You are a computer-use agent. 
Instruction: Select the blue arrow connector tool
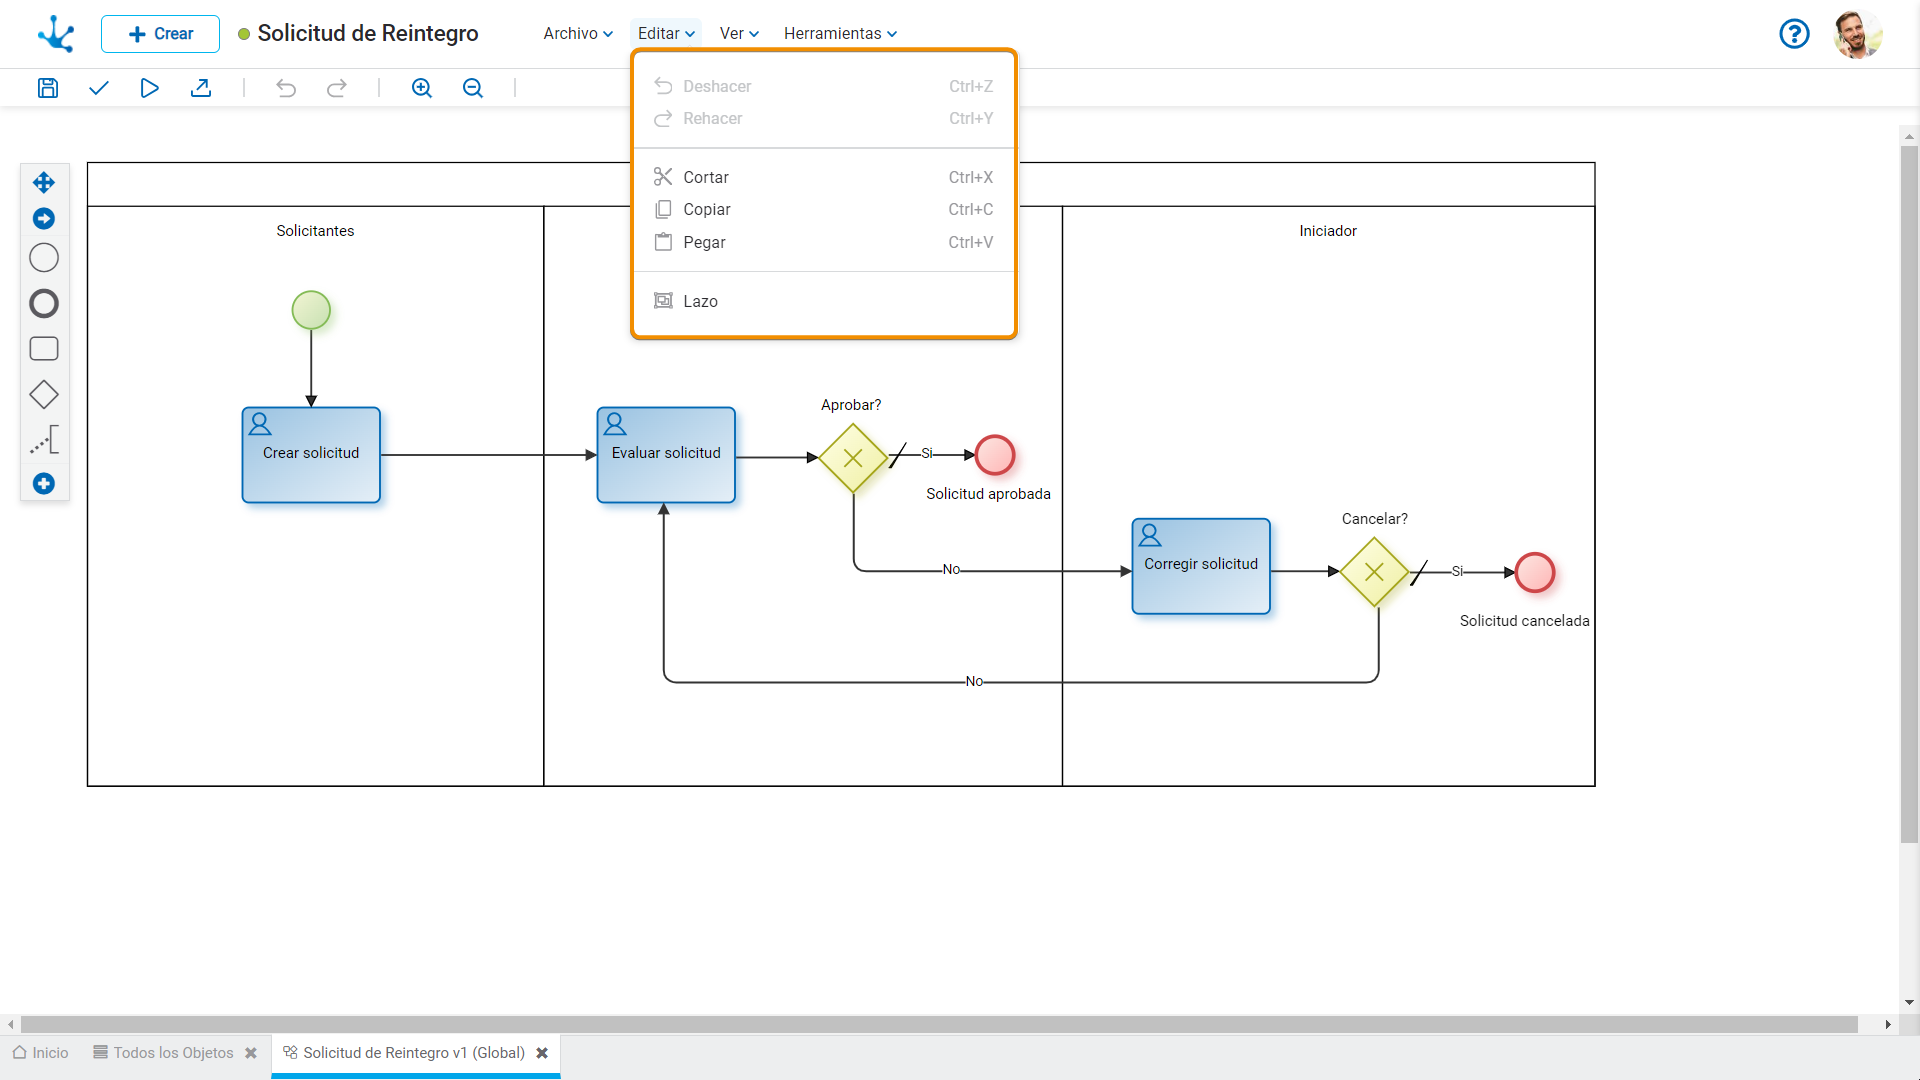click(43, 218)
